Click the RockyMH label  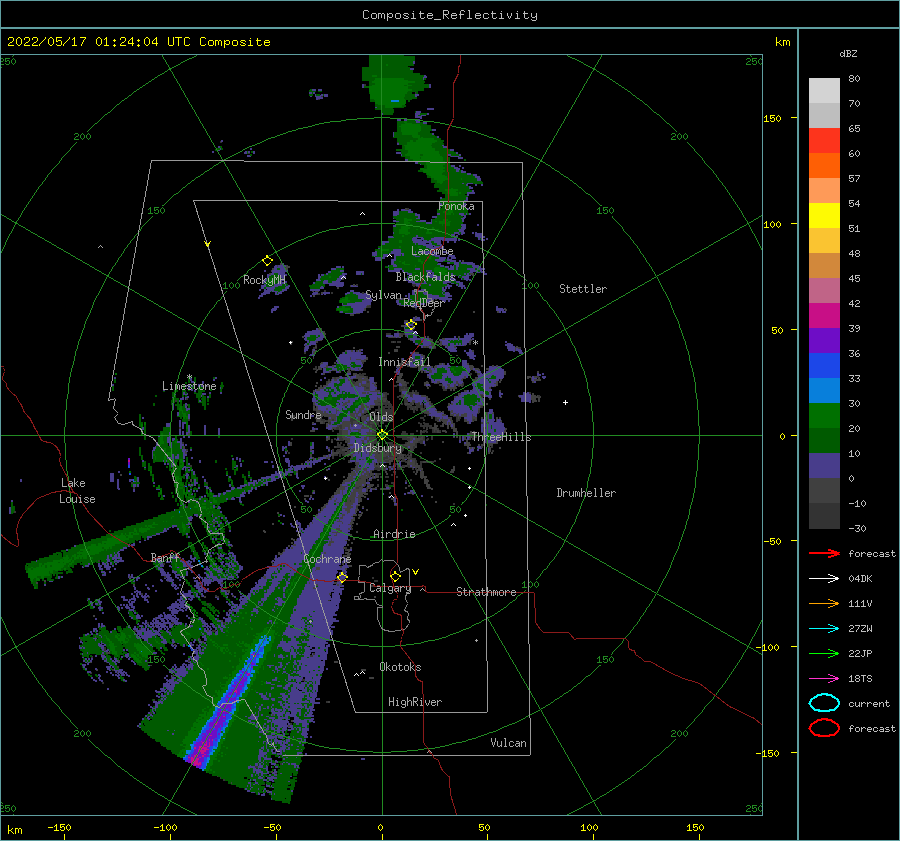click(x=264, y=280)
